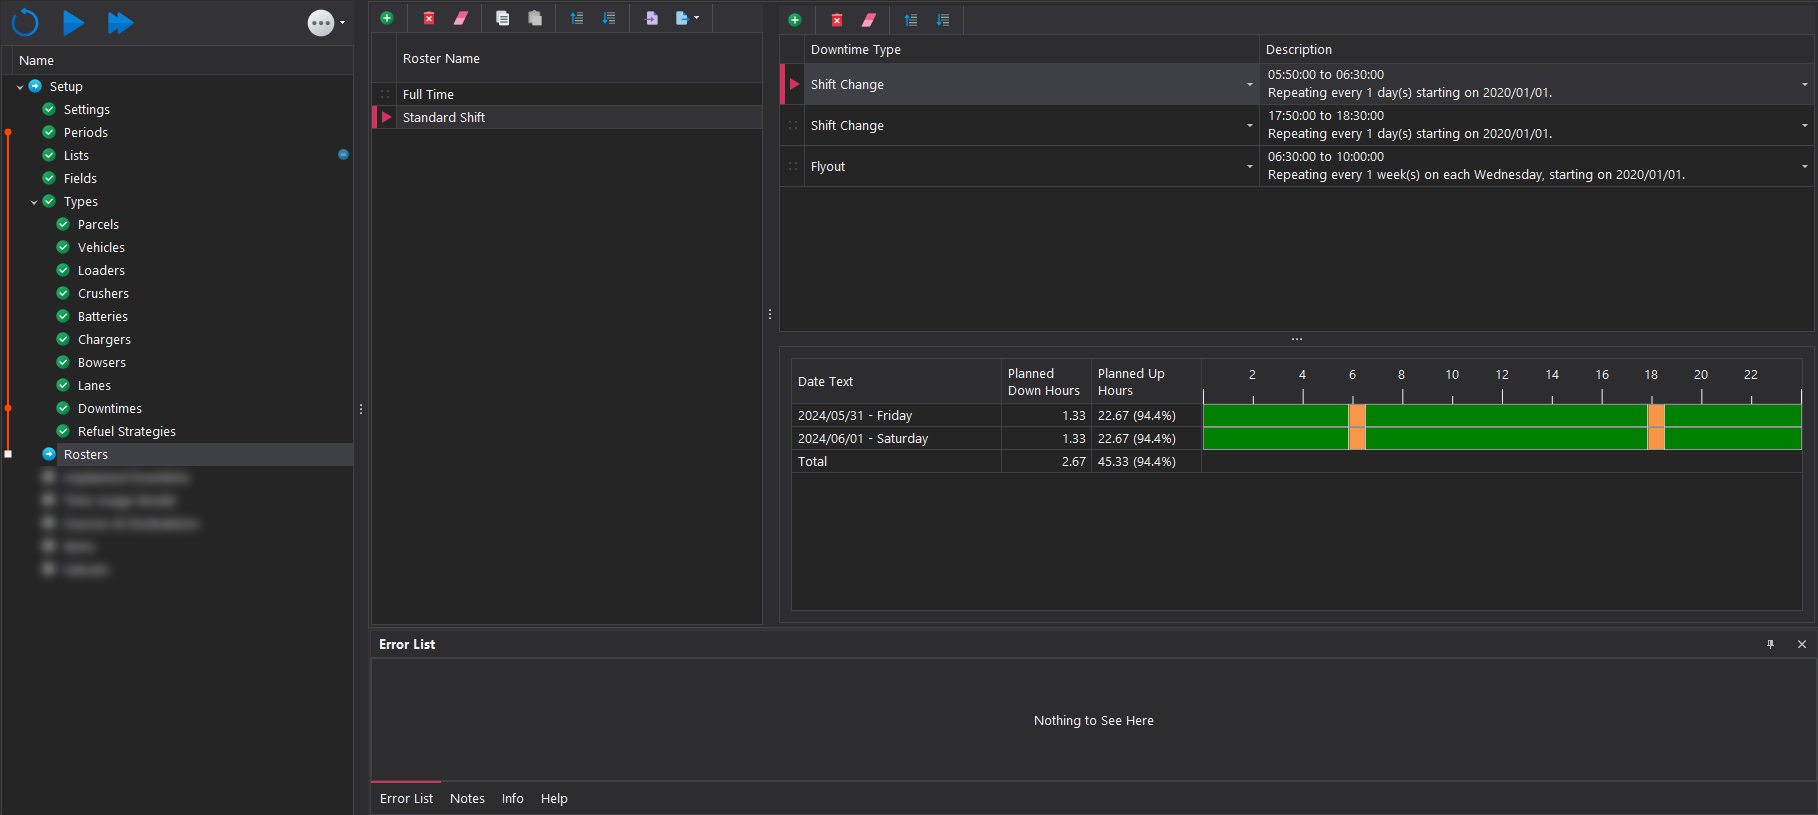Image resolution: width=1818 pixels, height=815 pixels.
Task: Add a new roster with green plus
Action: point(387,18)
